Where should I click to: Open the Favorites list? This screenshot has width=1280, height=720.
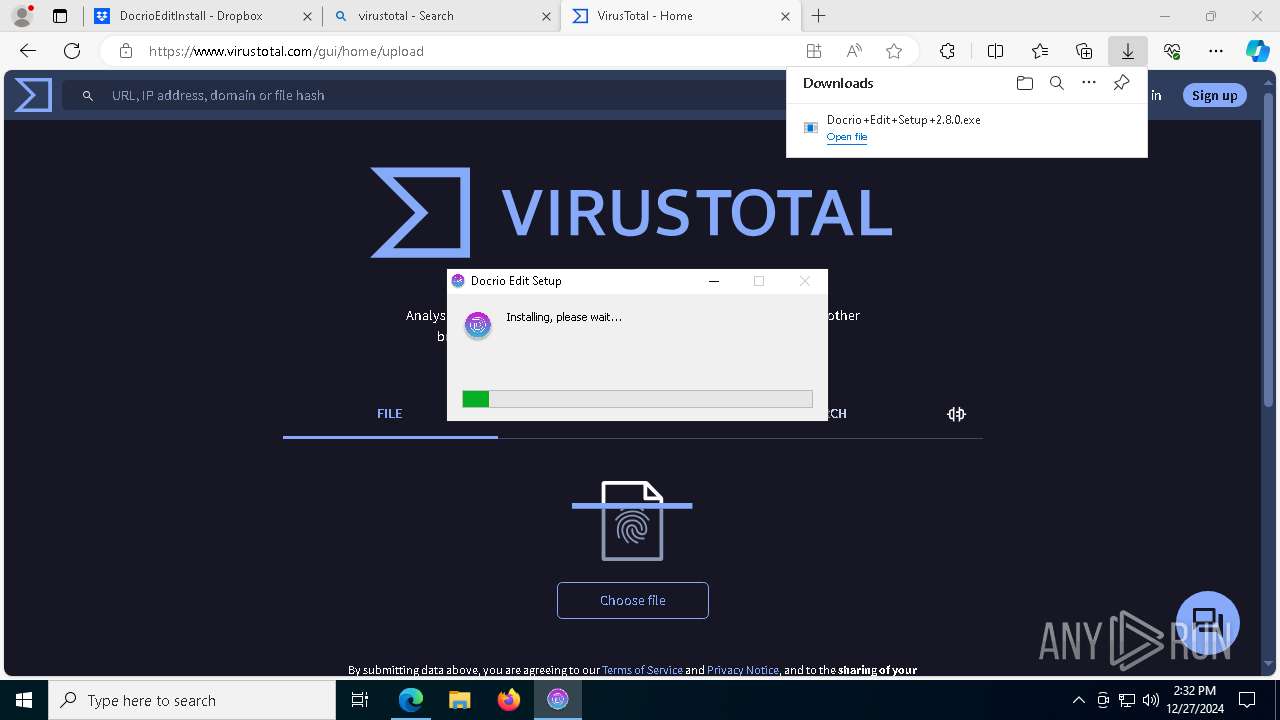click(1040, 51)
